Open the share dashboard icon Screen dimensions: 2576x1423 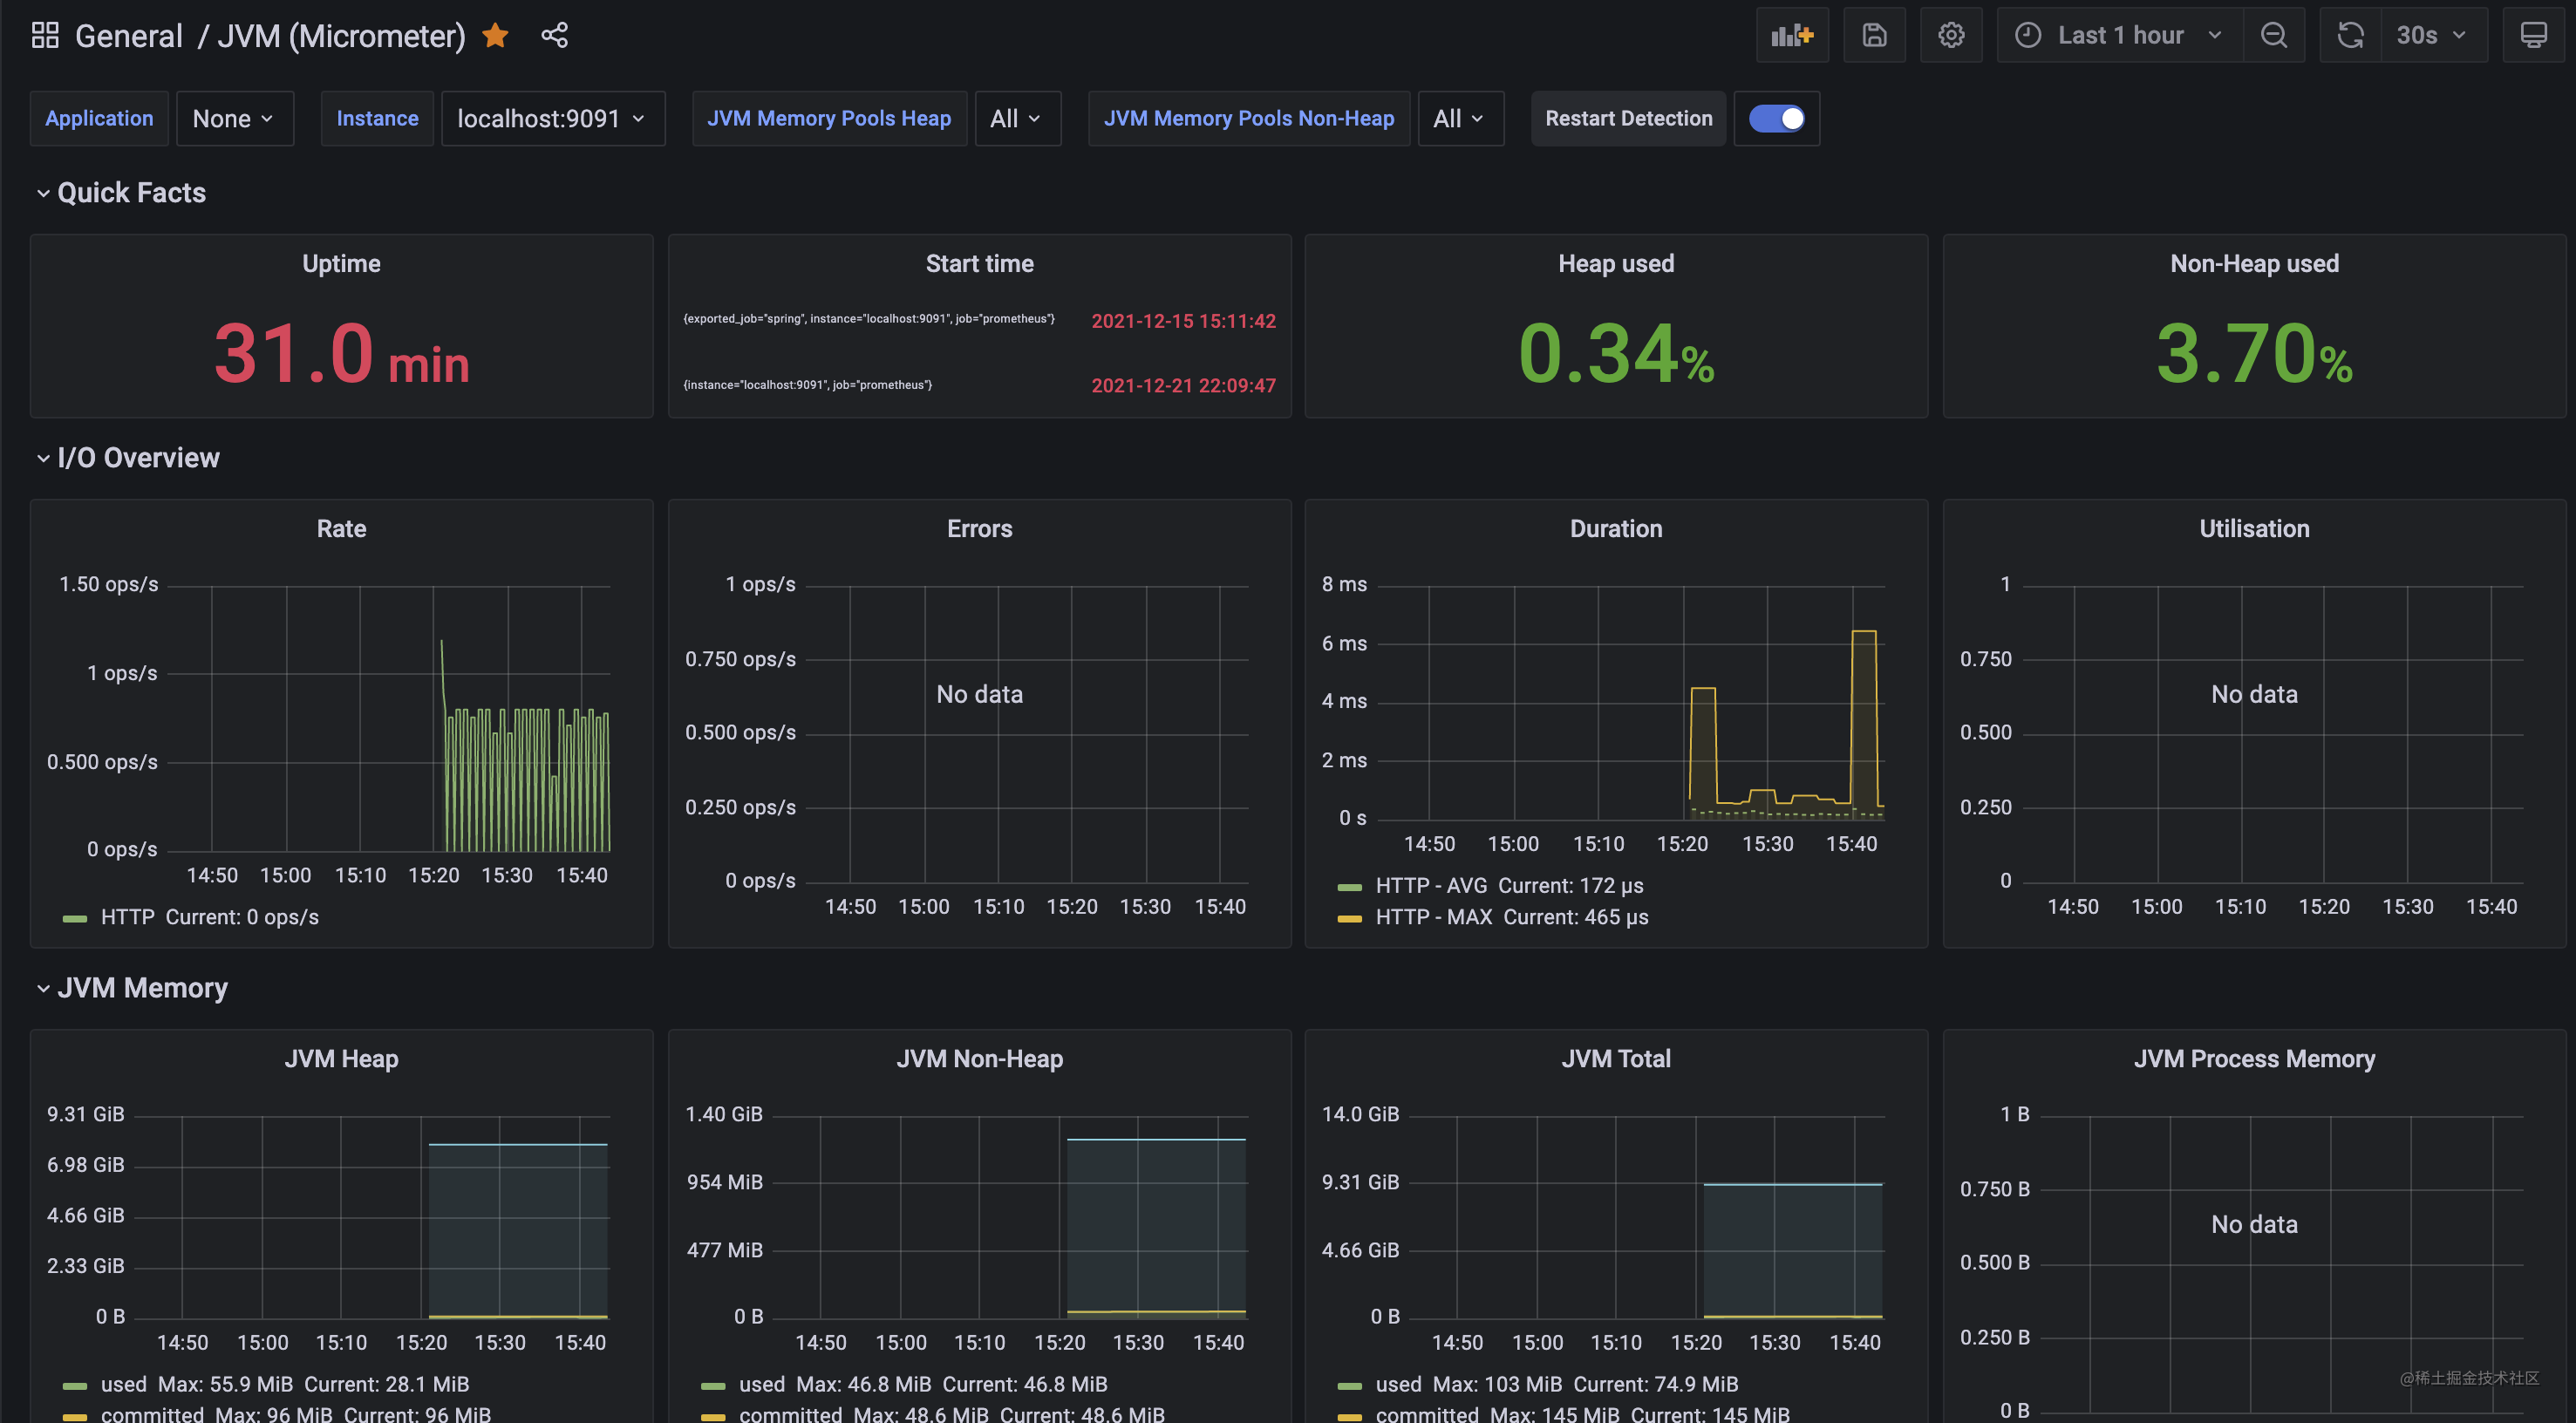click(555, 34)
